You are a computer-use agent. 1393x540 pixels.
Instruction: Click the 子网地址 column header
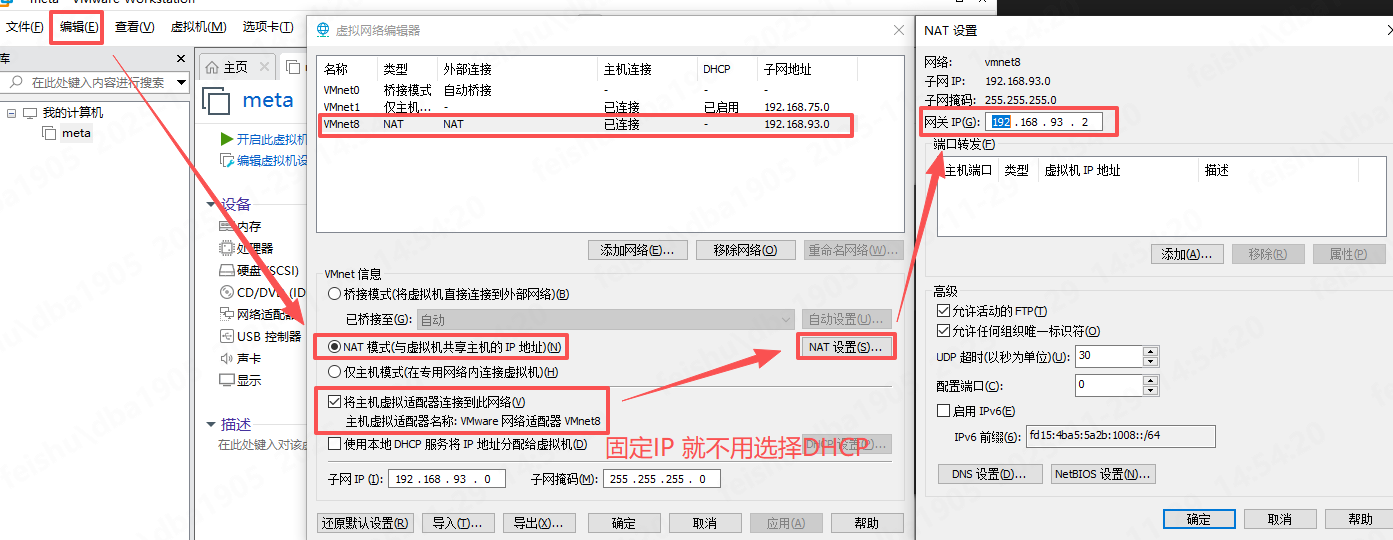[807, 69]
